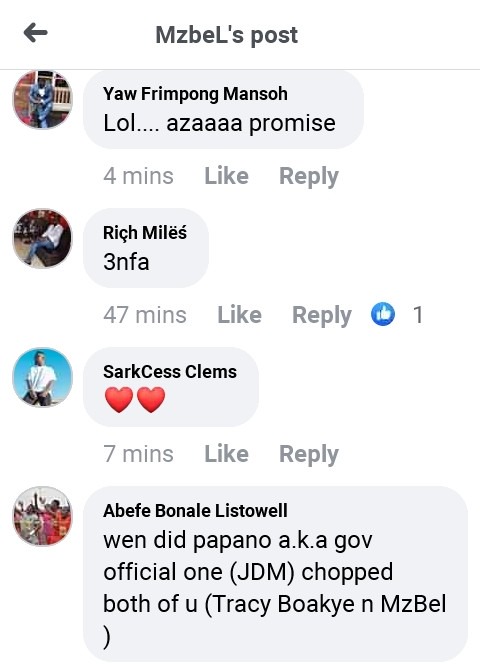Like SarkCess Clems' heart comment
The image size is (480, 664).
226,454
